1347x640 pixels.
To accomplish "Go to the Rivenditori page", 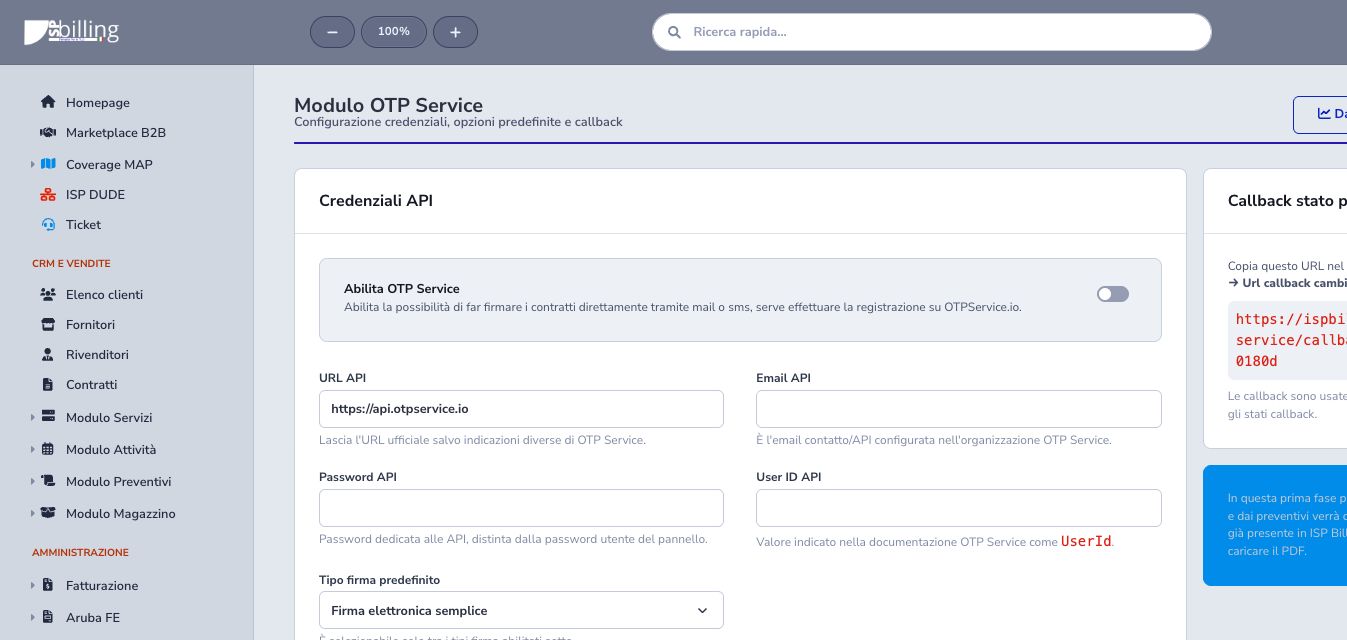I will coord(97,354).
